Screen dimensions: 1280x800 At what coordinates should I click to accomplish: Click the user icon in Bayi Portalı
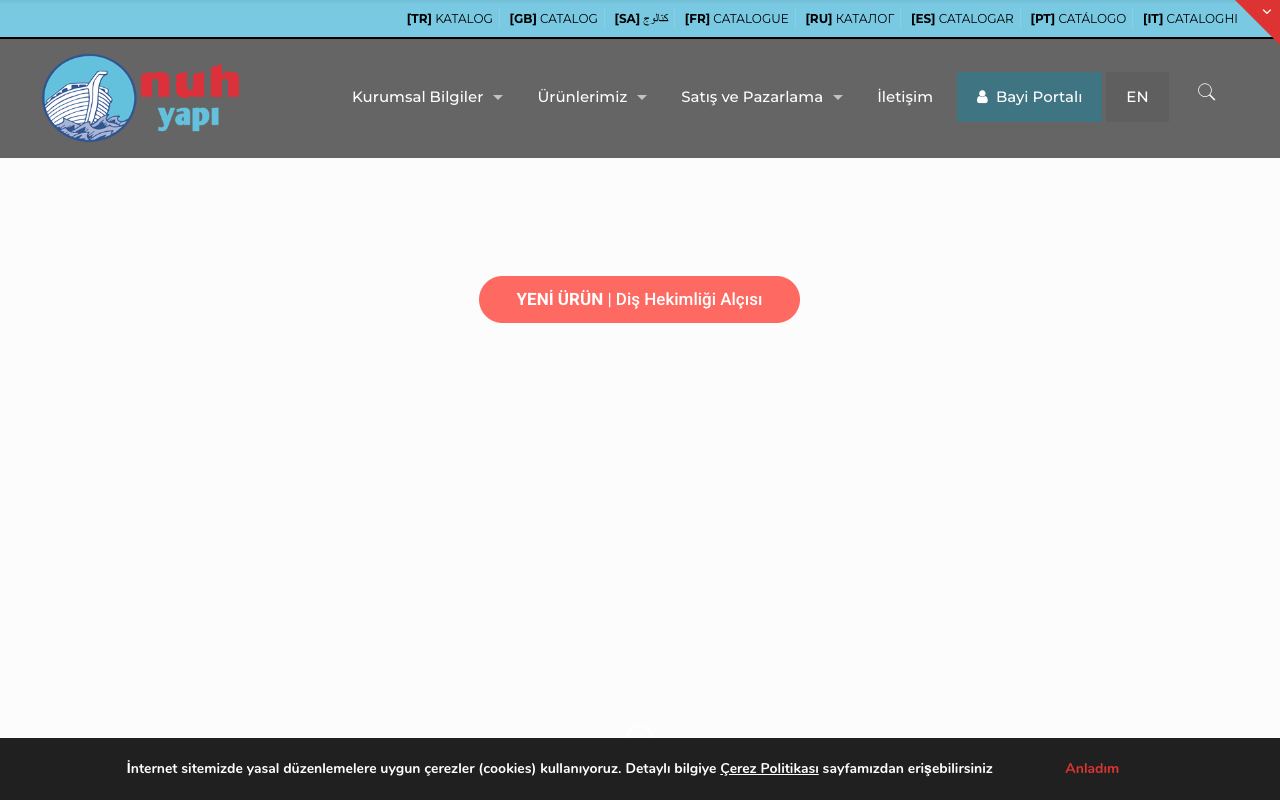click(x=982, y=97)
